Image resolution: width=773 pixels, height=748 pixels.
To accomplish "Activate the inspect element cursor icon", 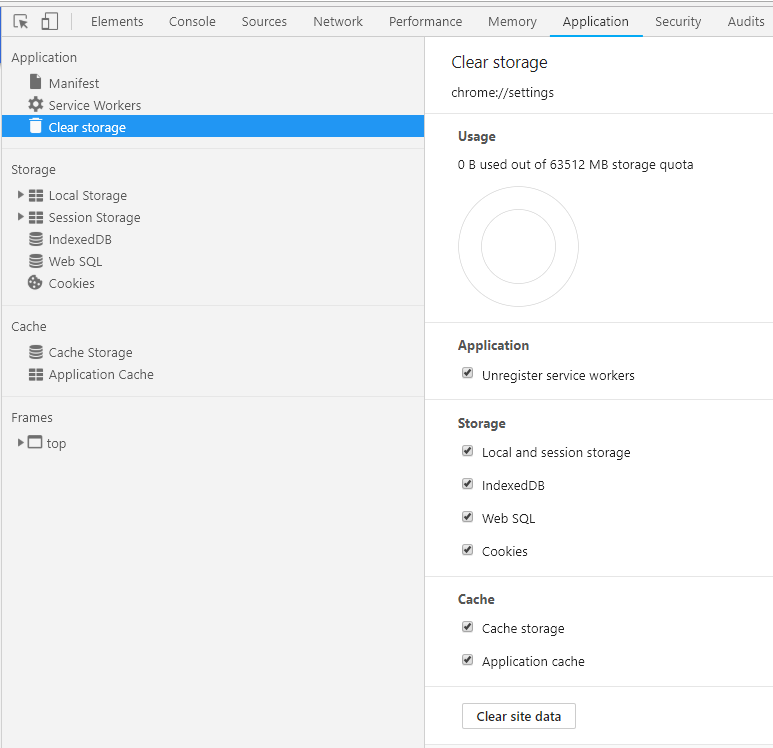I will click(21, 22).
